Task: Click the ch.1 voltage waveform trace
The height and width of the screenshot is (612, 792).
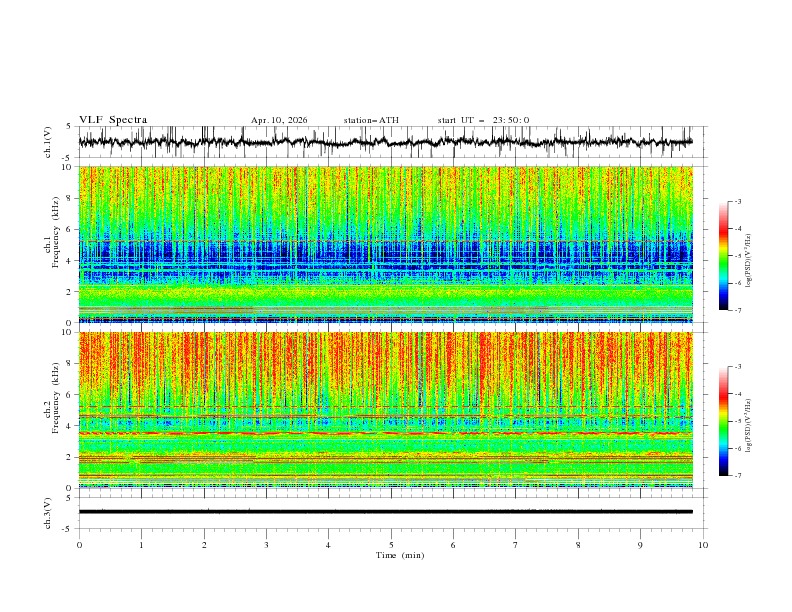Action: (x=385, y=142)
